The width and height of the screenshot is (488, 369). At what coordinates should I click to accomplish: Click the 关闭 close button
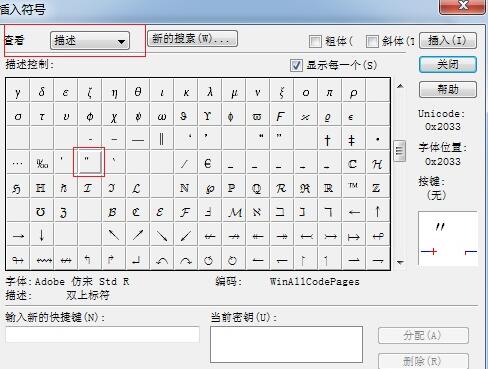tap(448, 64)
